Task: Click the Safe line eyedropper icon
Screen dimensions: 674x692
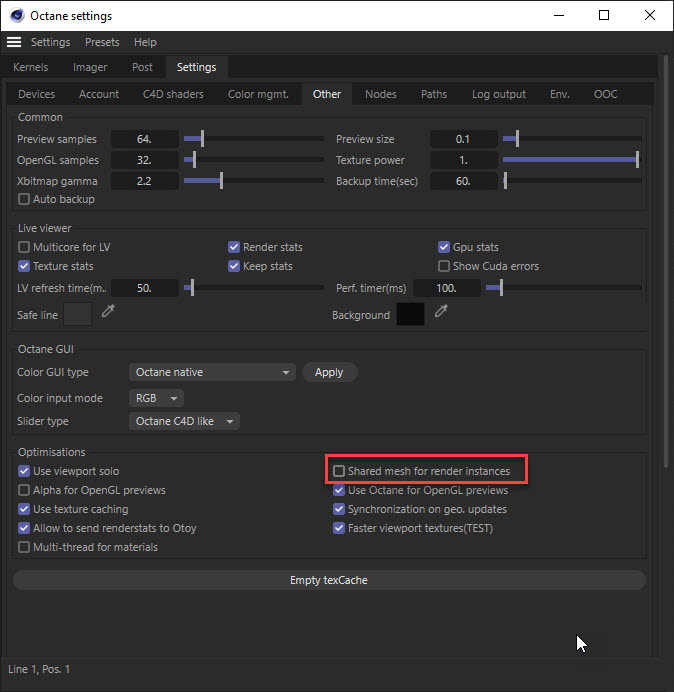Action: click(x=109, y=313)
